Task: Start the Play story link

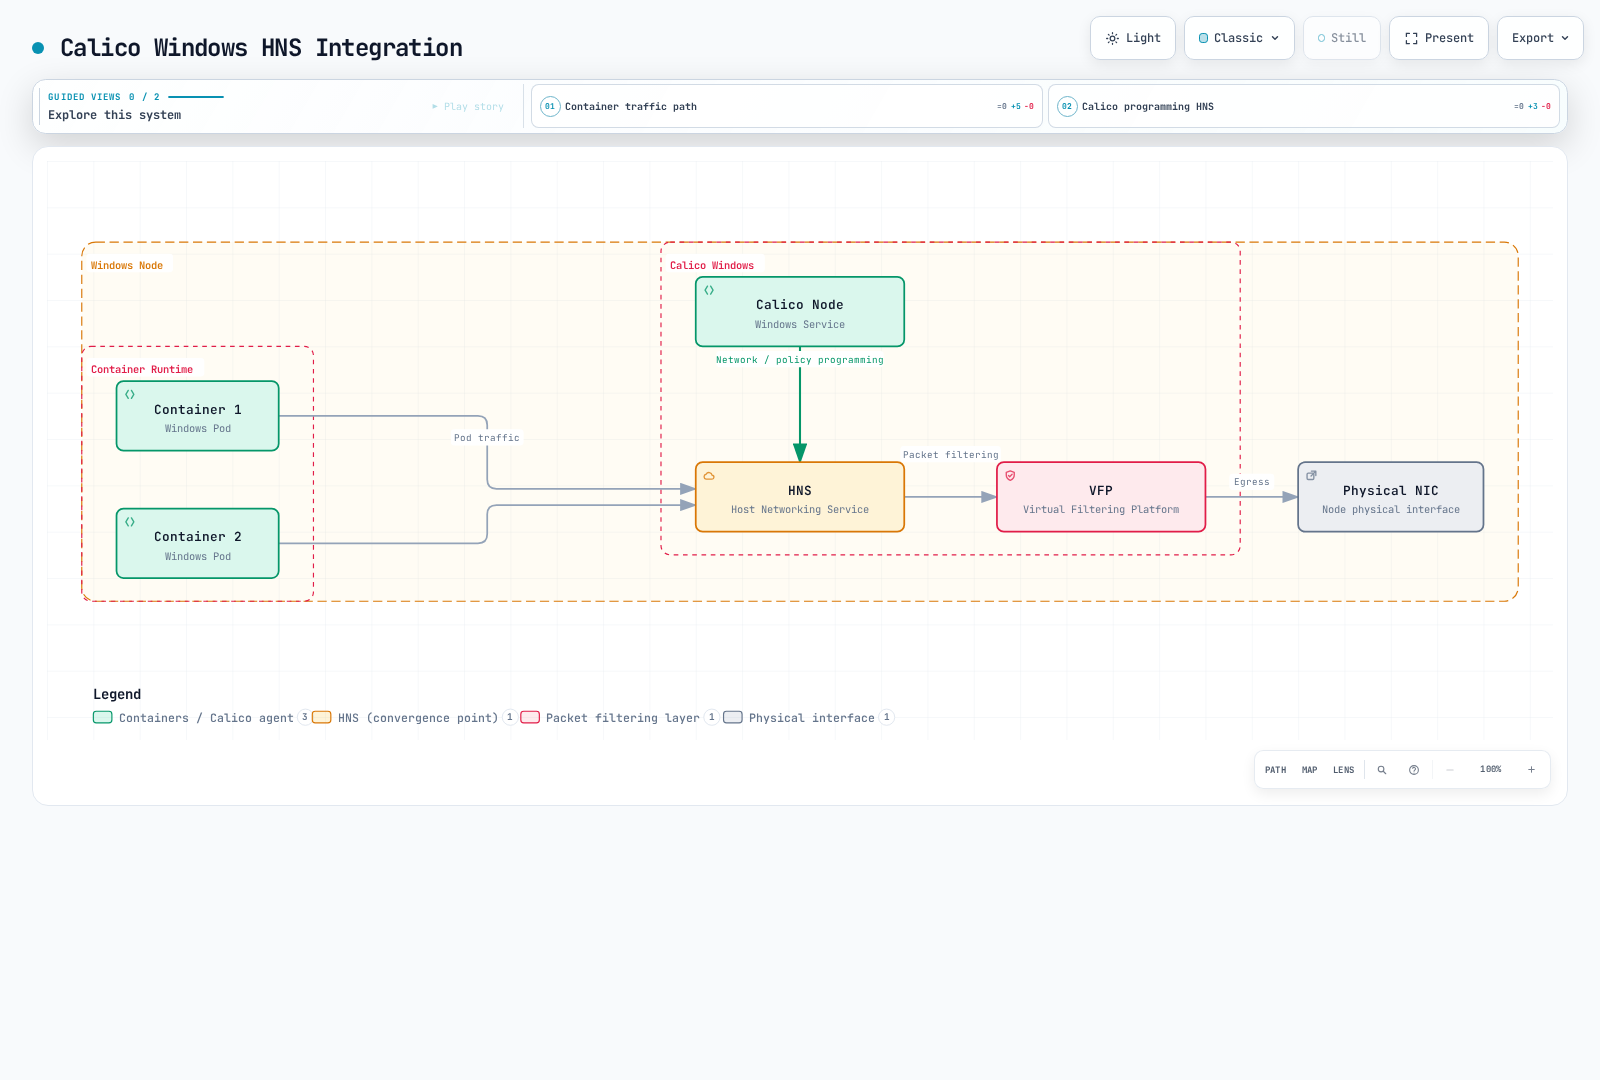Action: tap(468, 106)
